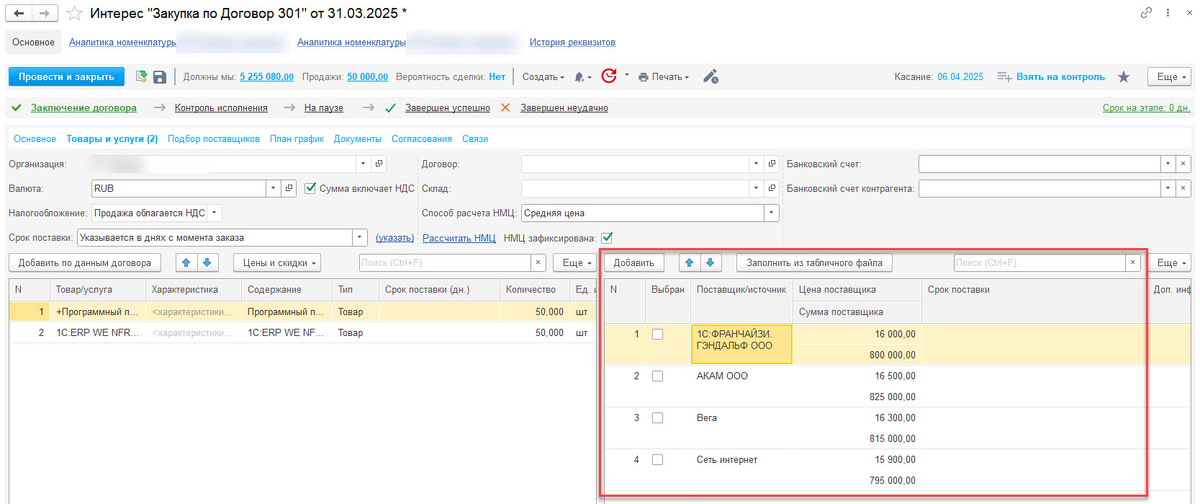Open the Согласования tab
Image resolution: width=1200 pixels, height=504 pixels.
pos(421,139)
